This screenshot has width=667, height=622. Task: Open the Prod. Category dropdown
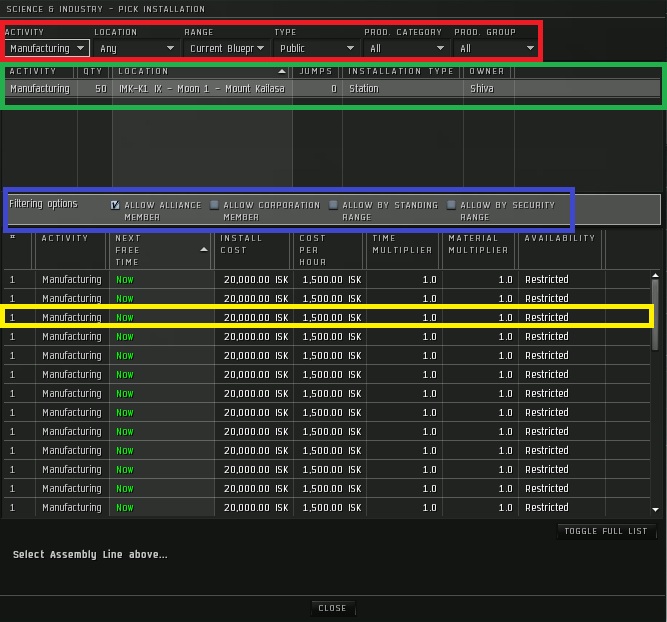pos(406,48)
